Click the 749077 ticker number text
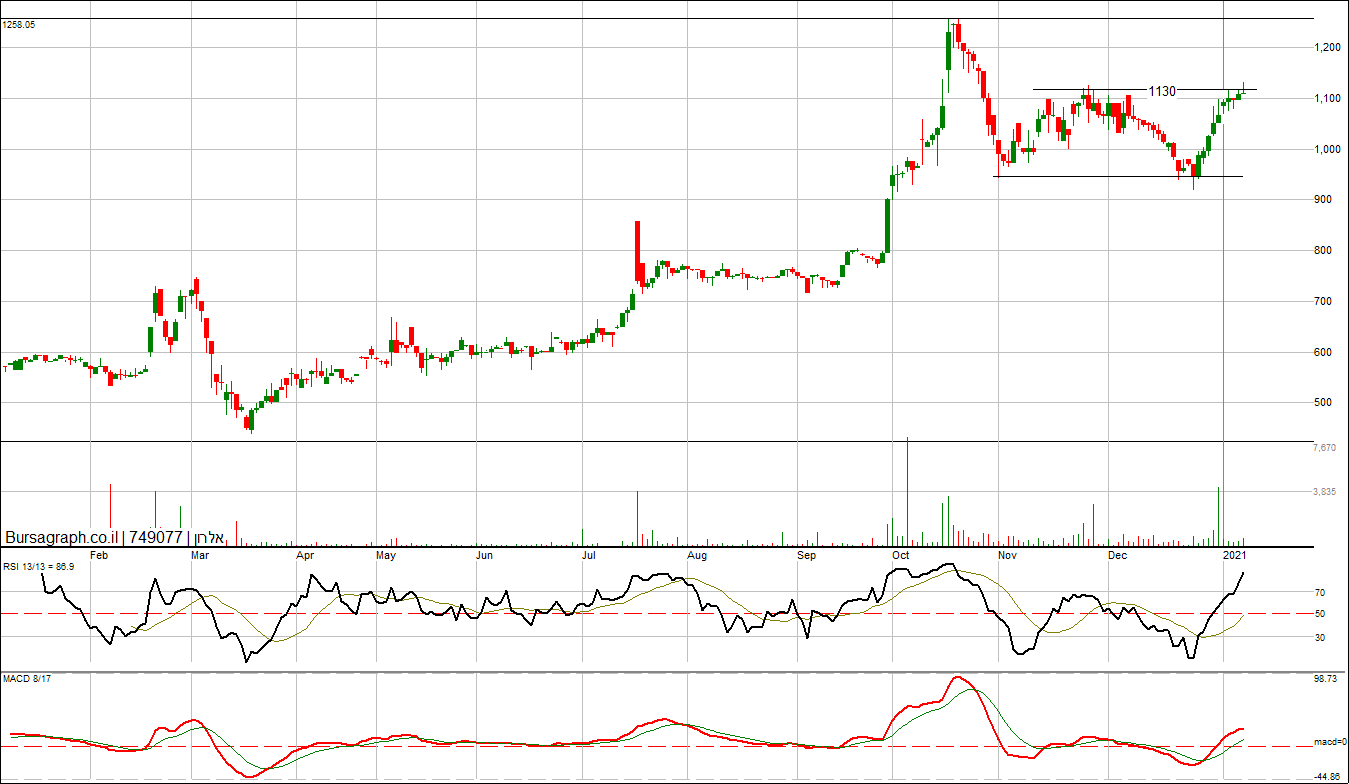1349x784 pixels. click(x=156, y=537)
